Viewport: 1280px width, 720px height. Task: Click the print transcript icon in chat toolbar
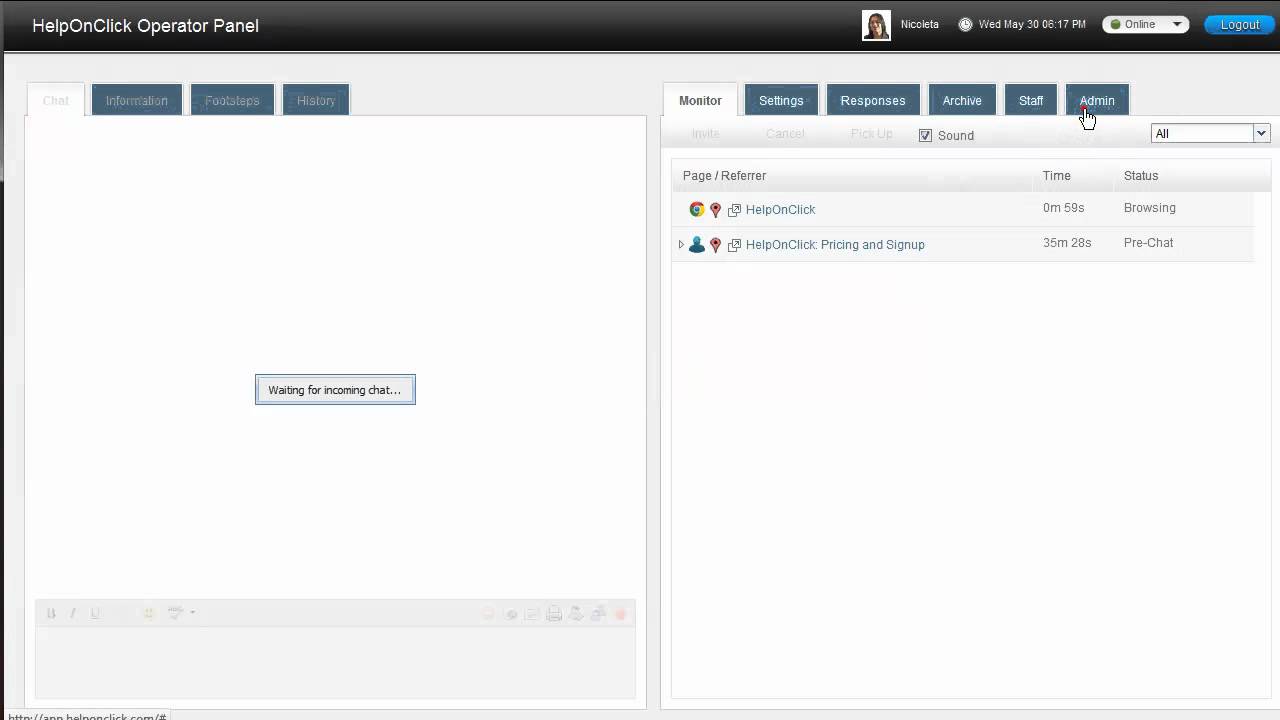coord(554,614)
